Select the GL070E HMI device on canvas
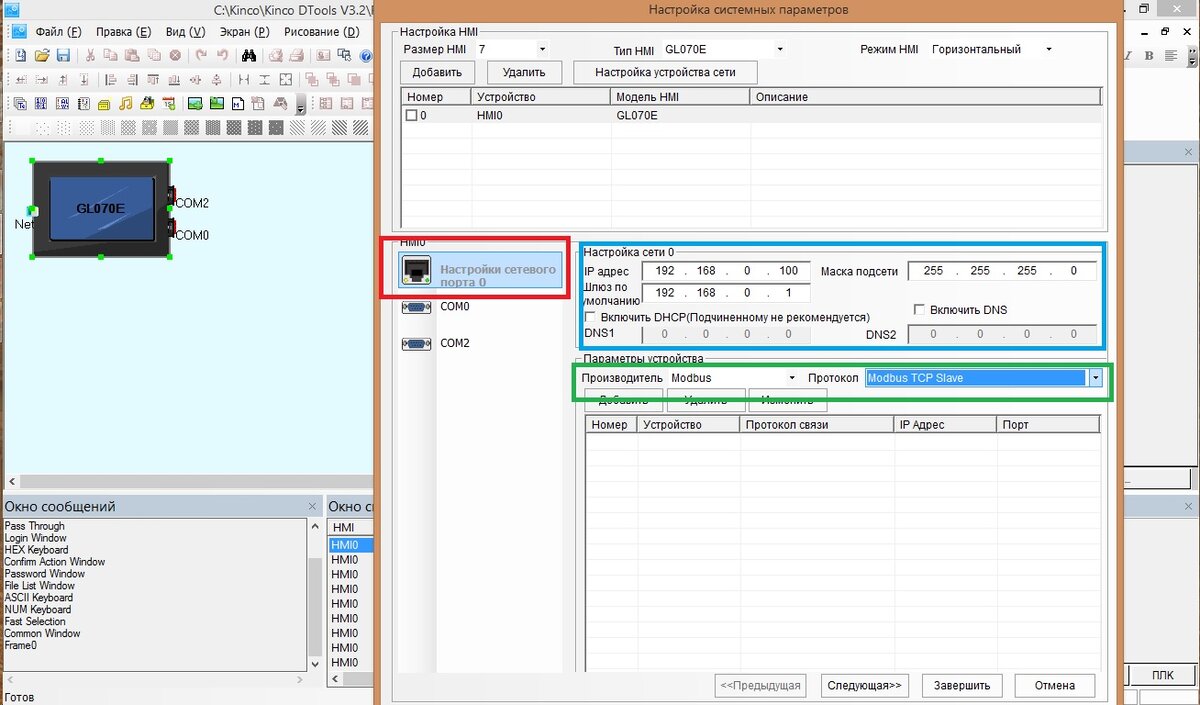Screen dimensions: 1200x705 (101, 208)
